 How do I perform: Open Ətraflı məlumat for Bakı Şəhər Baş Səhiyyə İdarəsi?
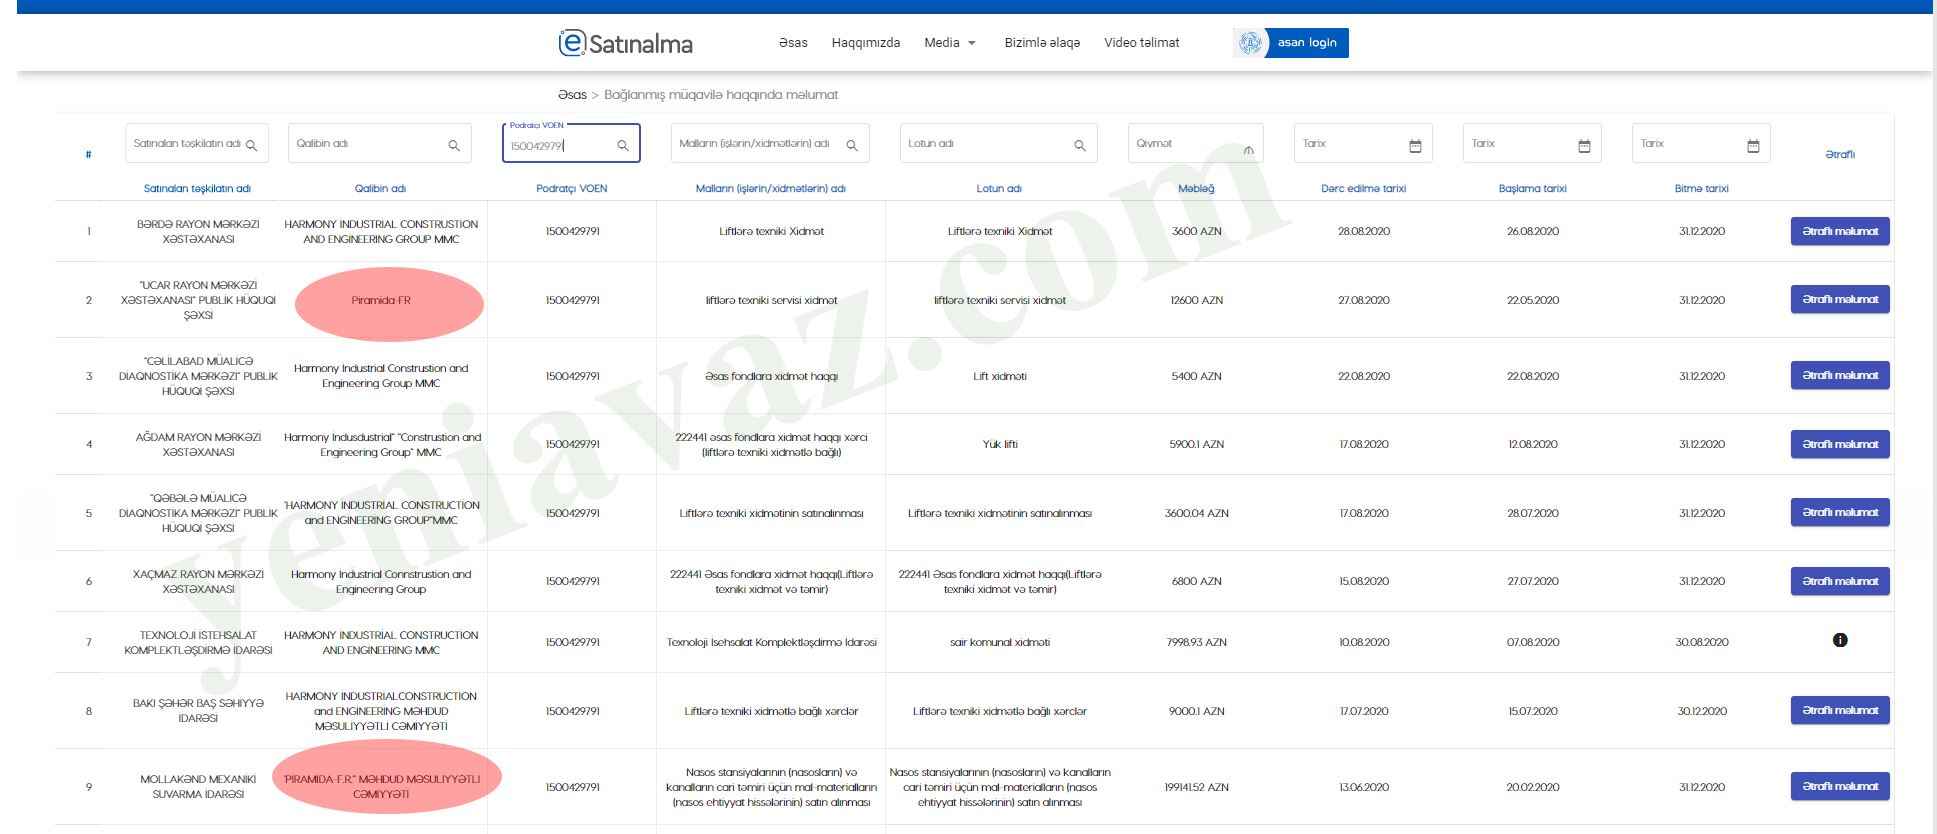(1840, 710)
